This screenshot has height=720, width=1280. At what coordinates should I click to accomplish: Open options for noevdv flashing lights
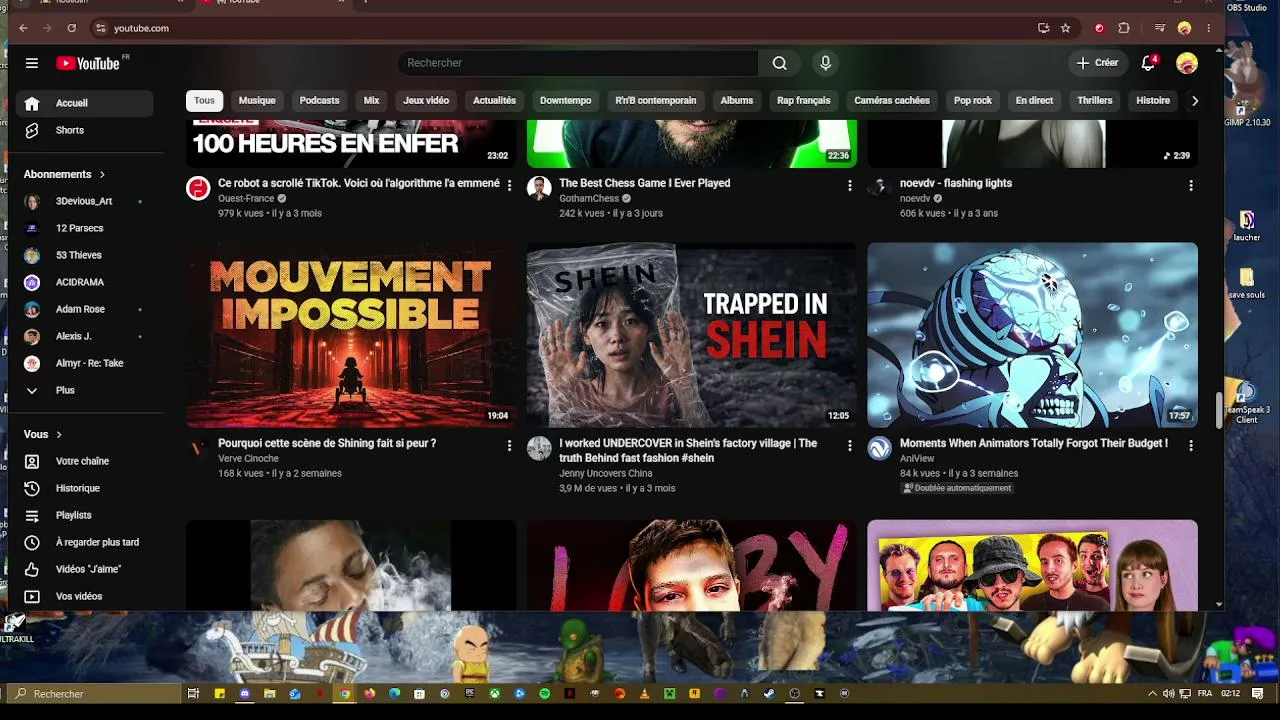(1191, 185)
